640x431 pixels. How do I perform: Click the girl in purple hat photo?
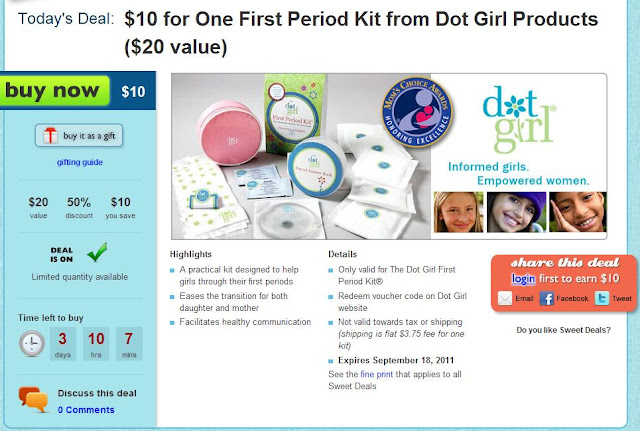tap(516, 212)
